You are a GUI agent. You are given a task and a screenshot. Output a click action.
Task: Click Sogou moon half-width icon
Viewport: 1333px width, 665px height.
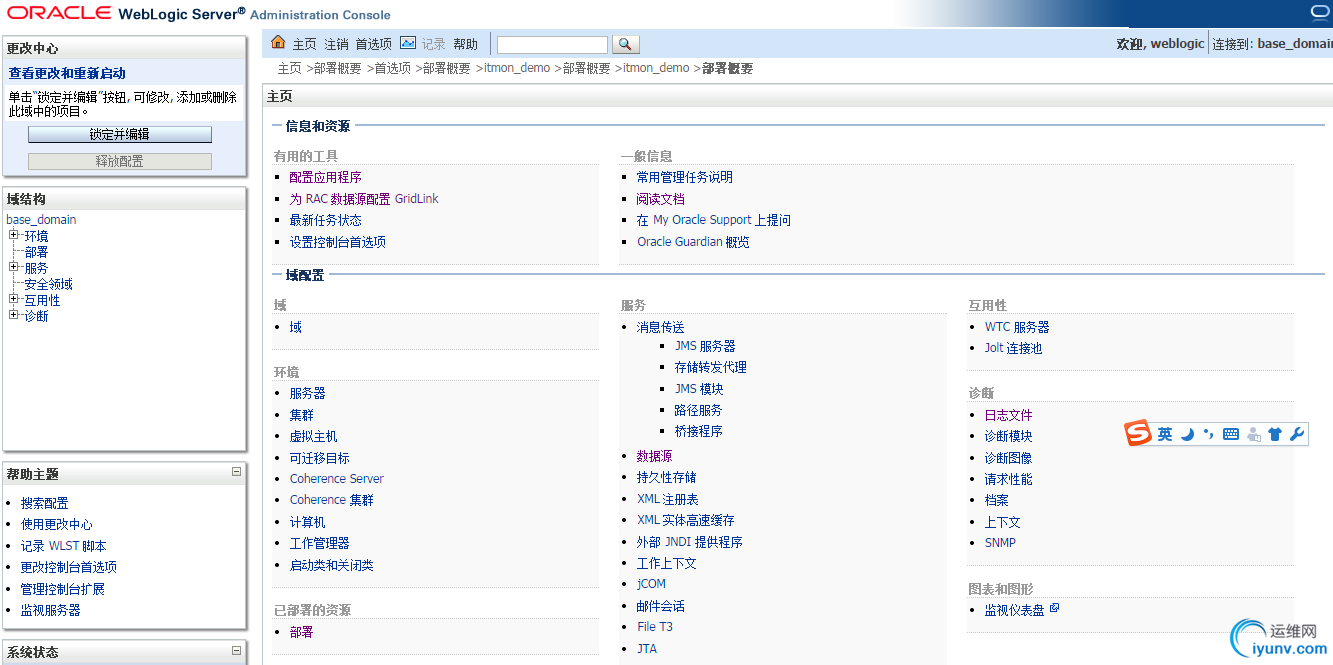point(1188,434)
